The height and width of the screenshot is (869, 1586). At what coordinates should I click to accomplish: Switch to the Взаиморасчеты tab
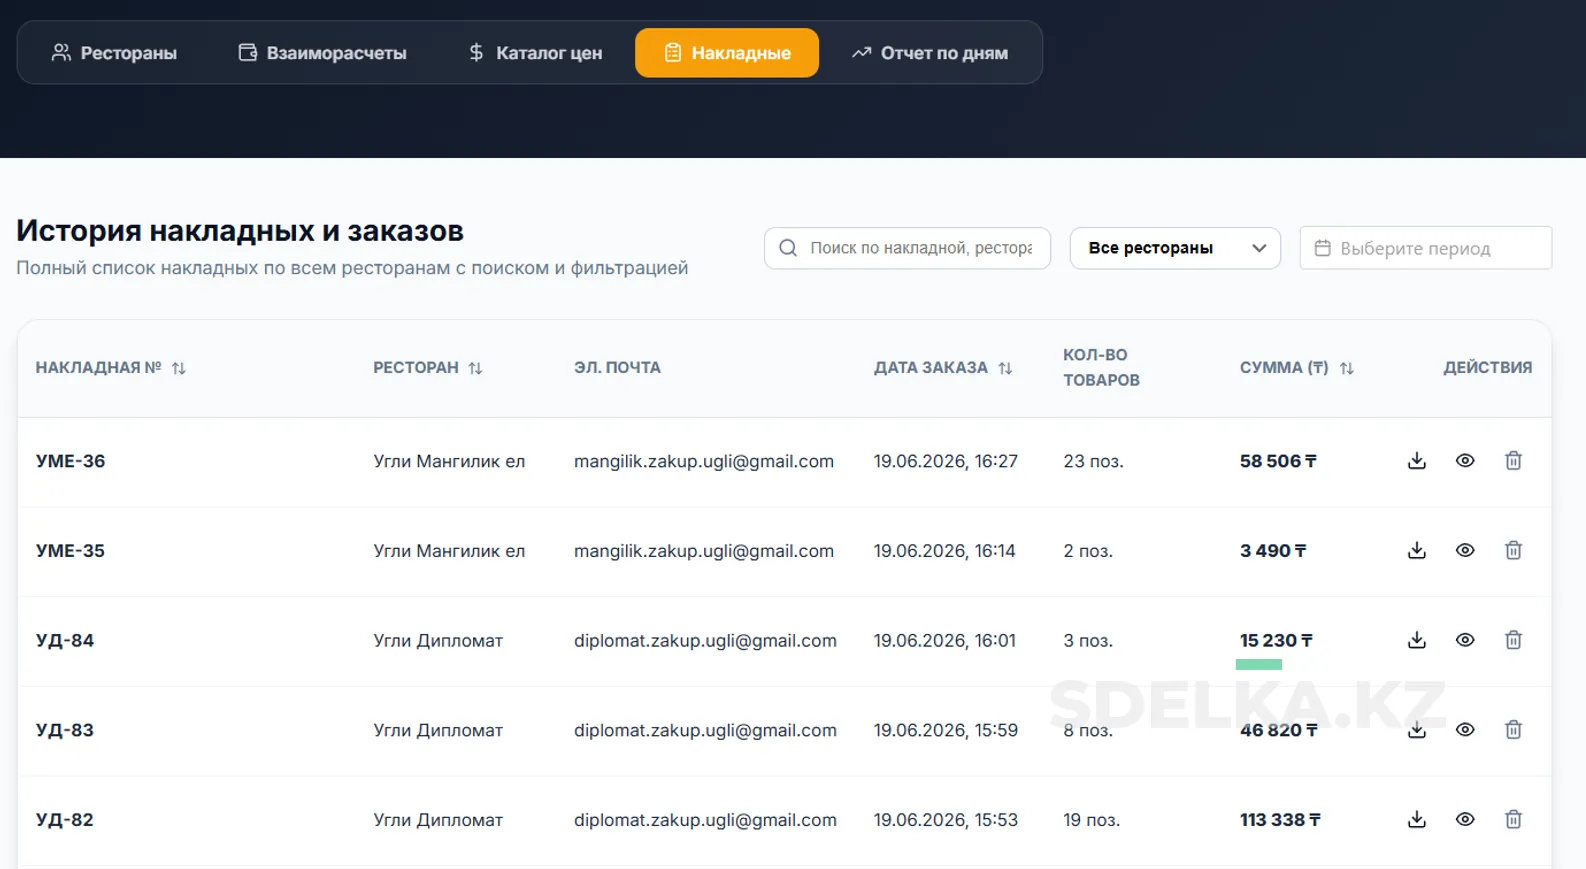point(322,53)
